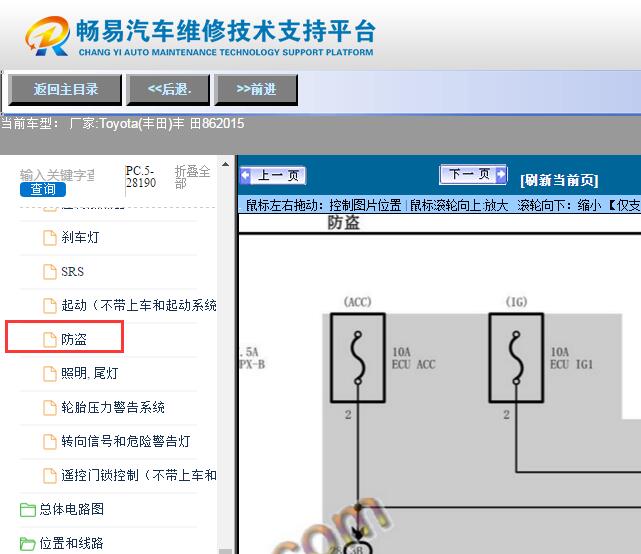
Task: Click document icon beside 照明, 尾灯
Action: pyautogui.click(x=50, y=373)
